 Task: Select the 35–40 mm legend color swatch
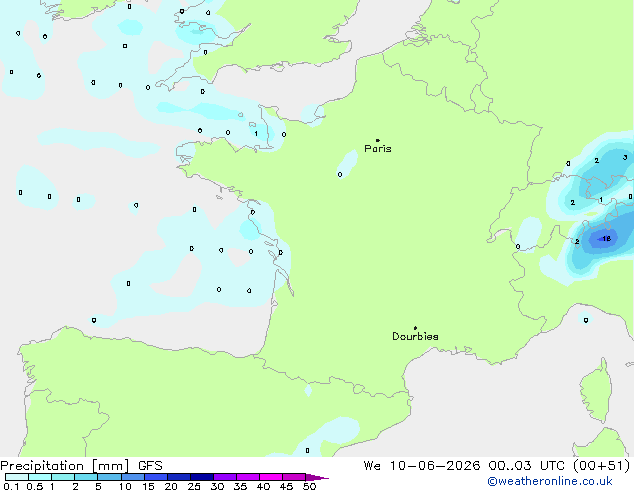pyautogui.click(x=248, y=477)
